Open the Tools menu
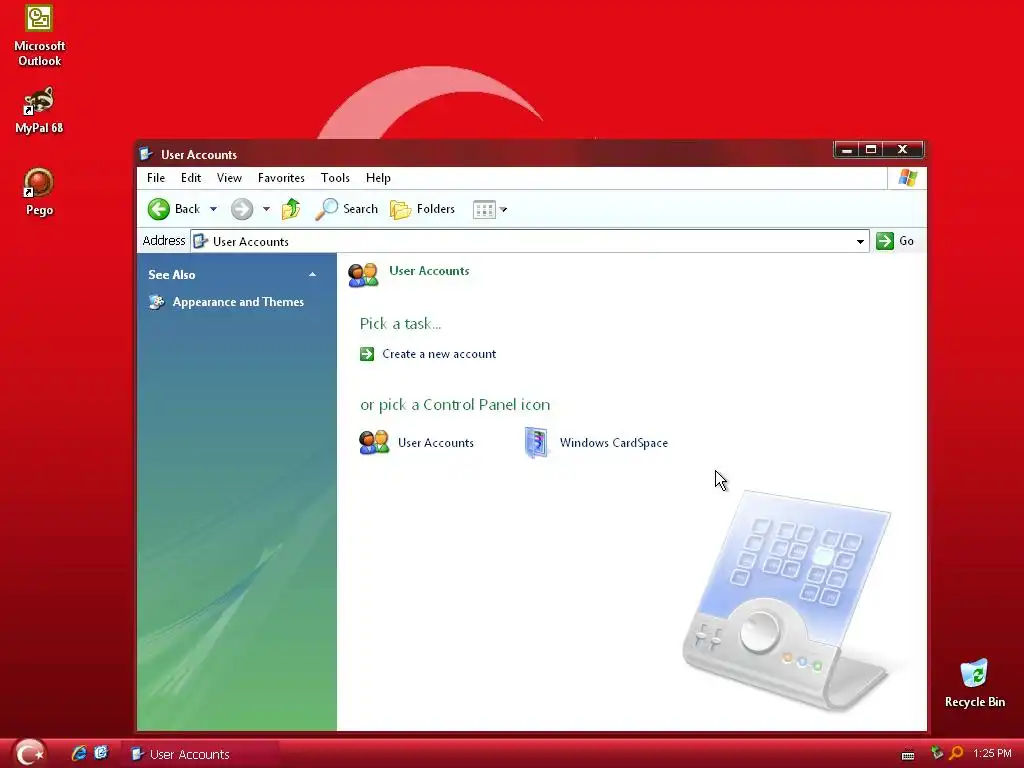 [335, 178]
